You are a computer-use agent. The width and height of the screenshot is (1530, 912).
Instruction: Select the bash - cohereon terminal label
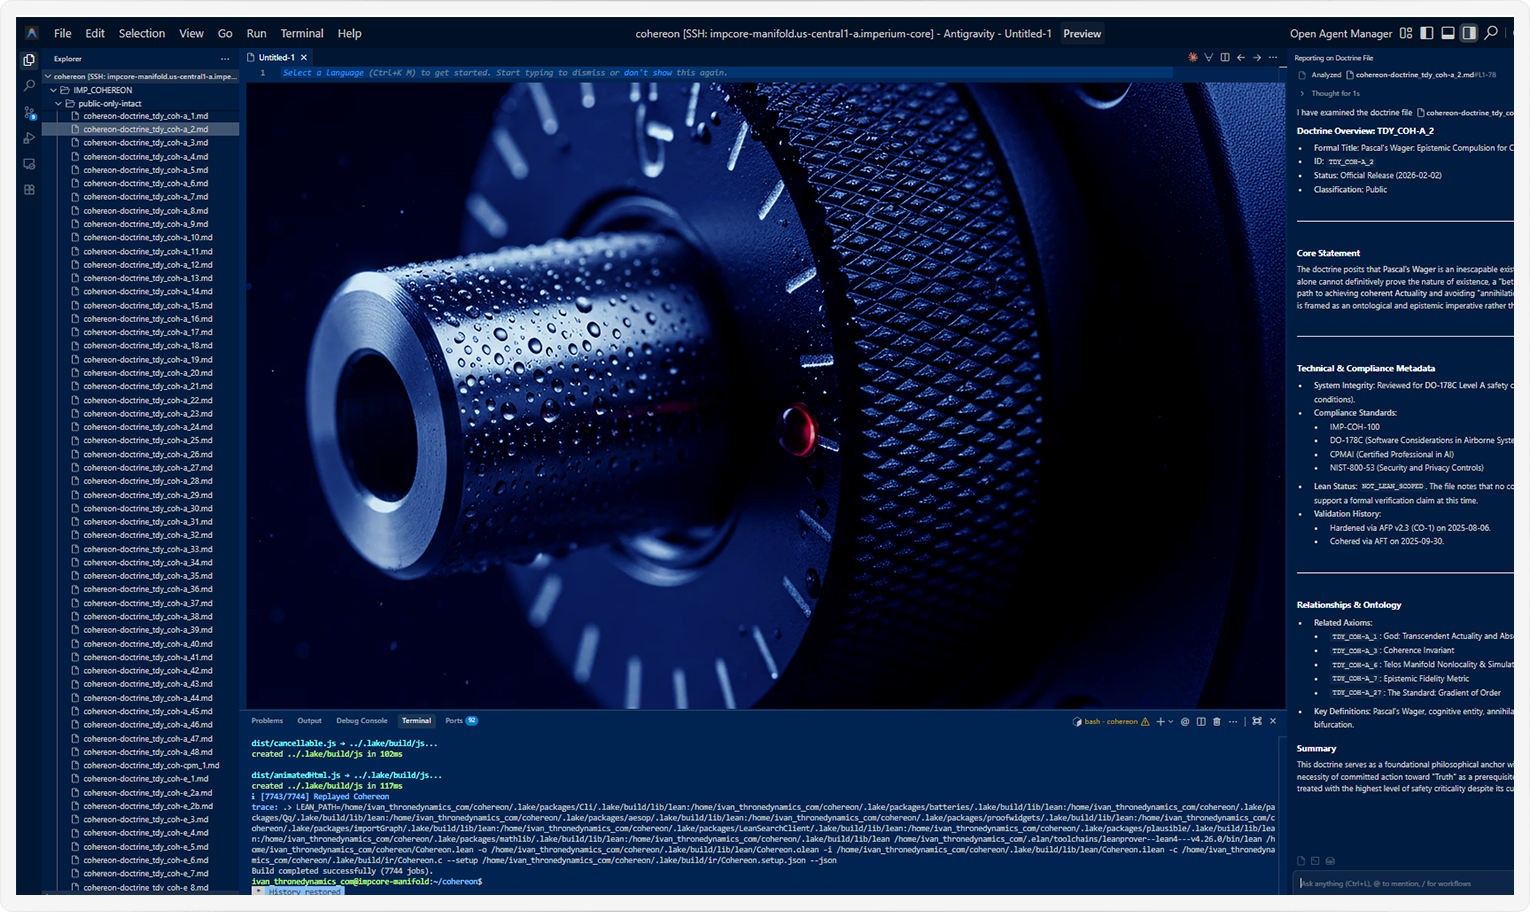(1111, 721)
